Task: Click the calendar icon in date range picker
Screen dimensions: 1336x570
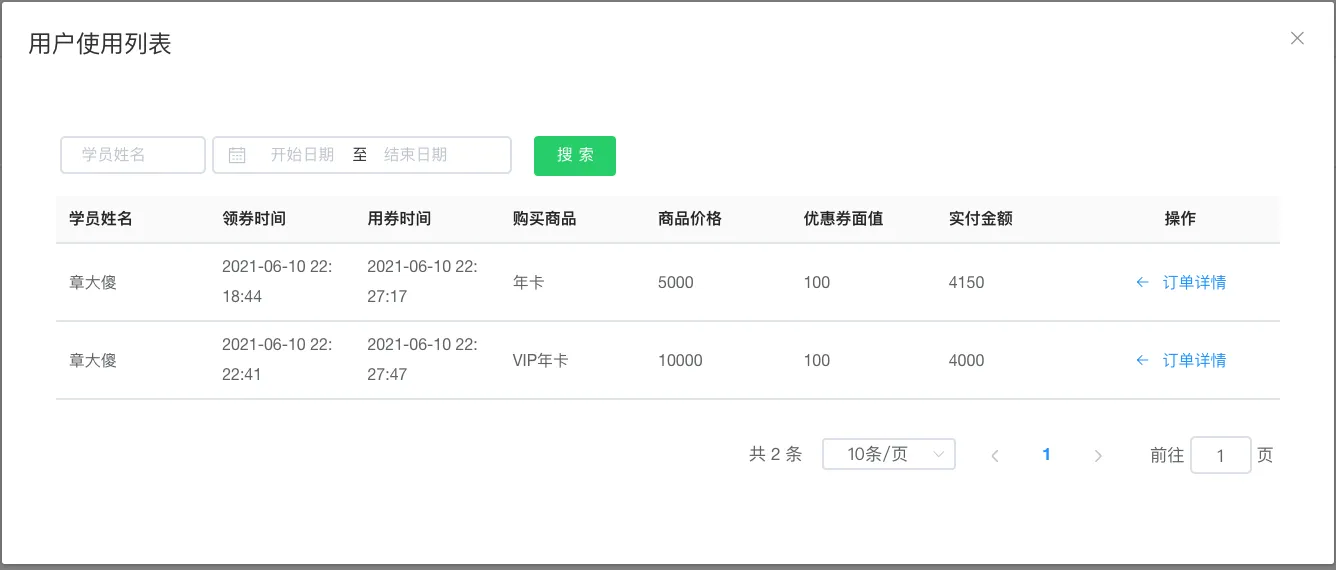Action: click(237, 155)
